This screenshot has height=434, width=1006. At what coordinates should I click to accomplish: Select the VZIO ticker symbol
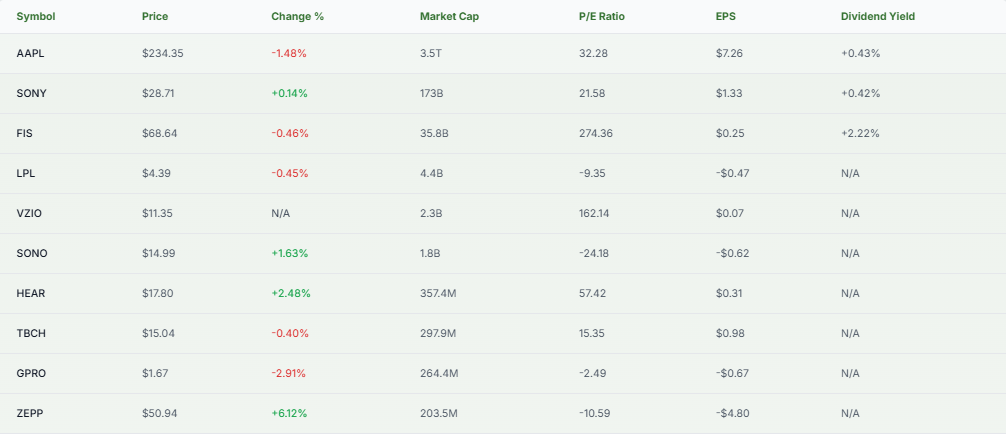click(30, 213)
